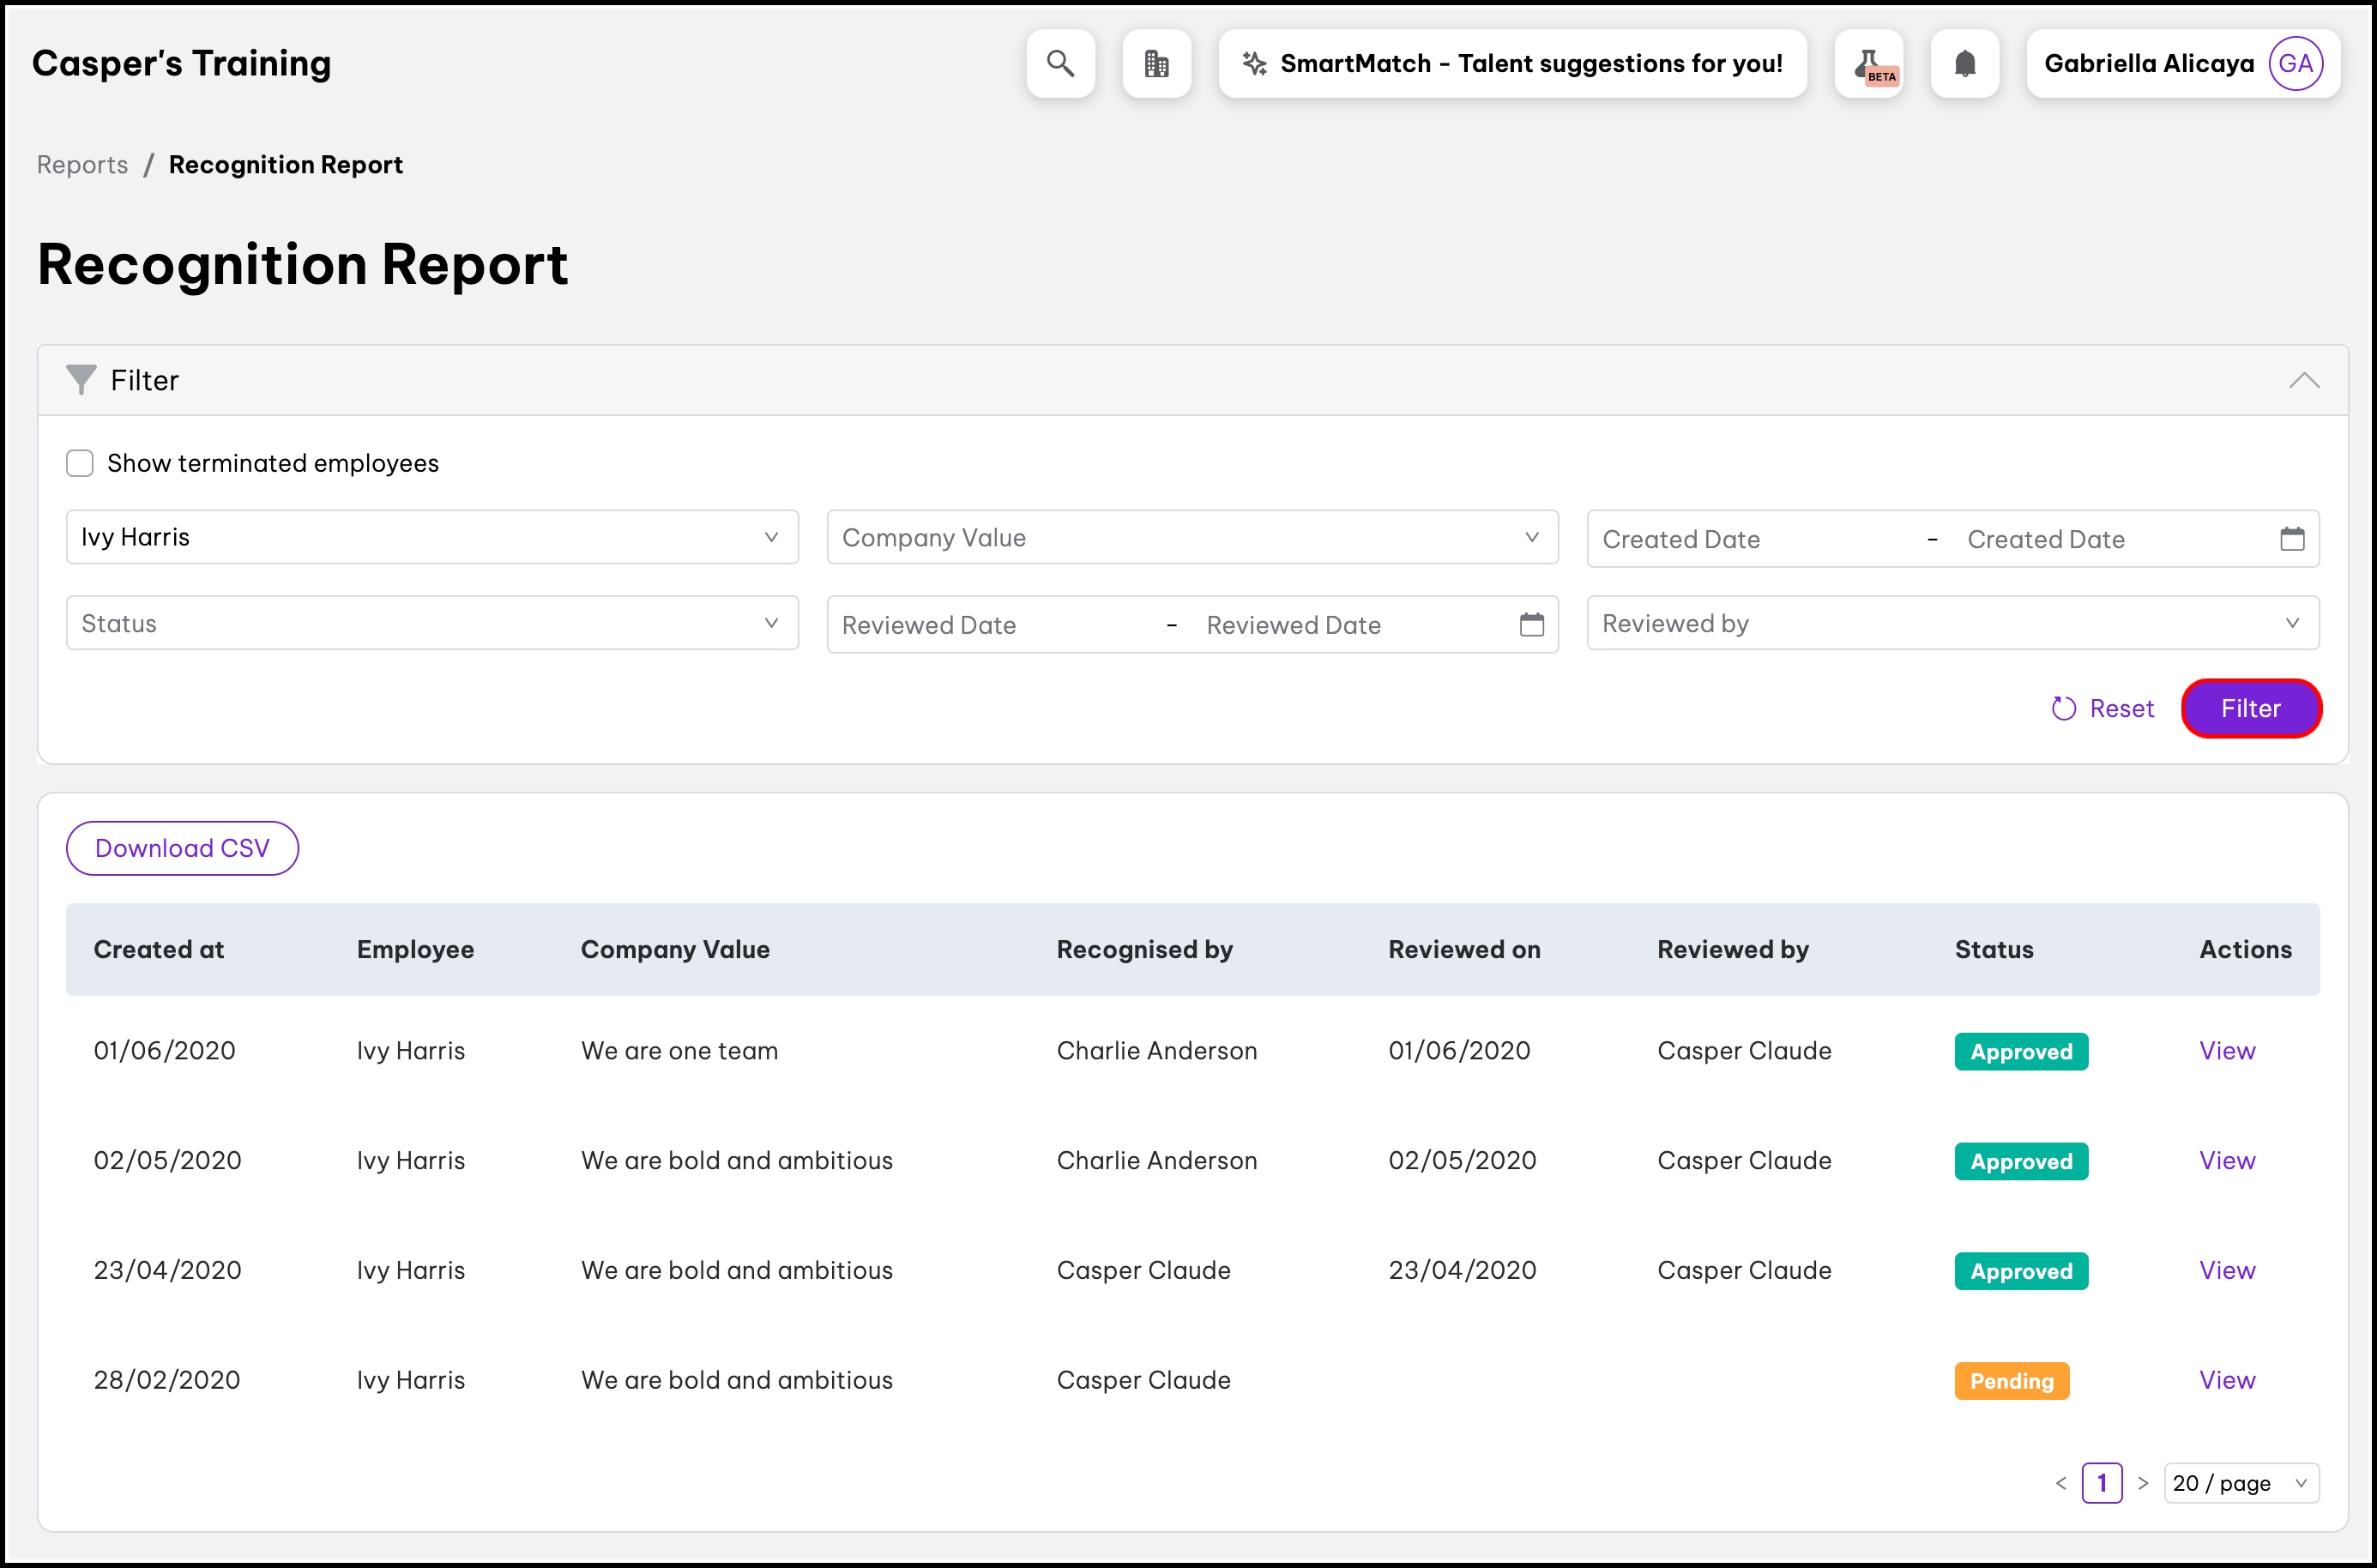Click the funnel Filter icon
Image resolution: width=2377 pixels, height=1568 pixels.
tap(80, 380)
